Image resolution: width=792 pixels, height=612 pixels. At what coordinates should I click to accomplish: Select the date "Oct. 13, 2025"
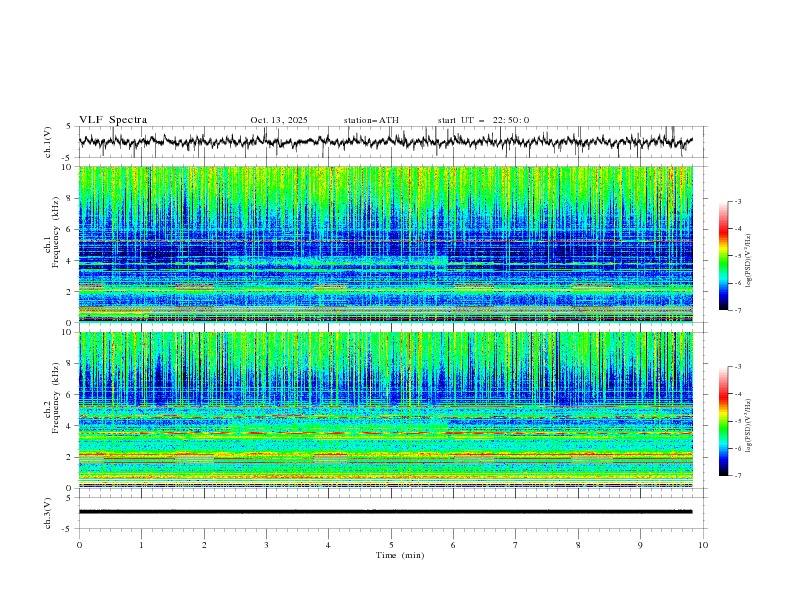279,120
